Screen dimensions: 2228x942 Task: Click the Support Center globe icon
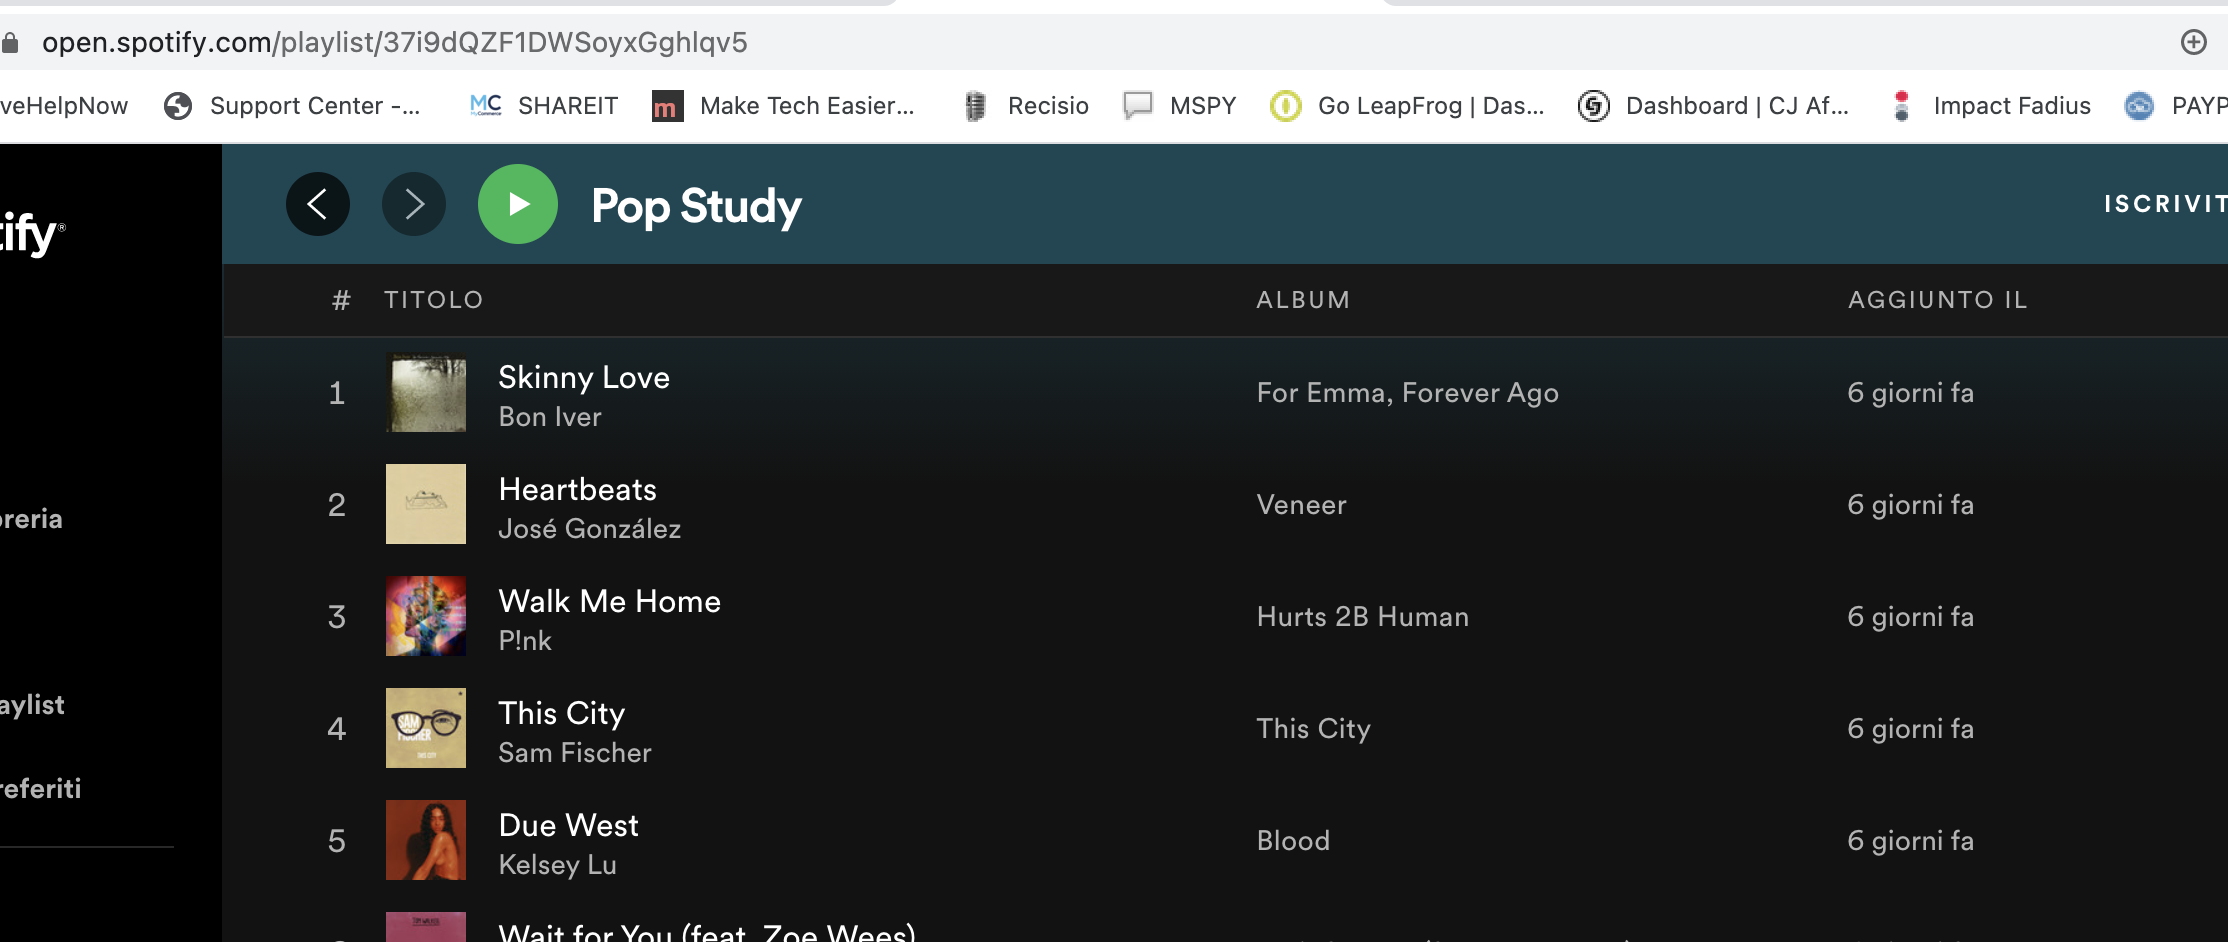click(x=178, y=106)
